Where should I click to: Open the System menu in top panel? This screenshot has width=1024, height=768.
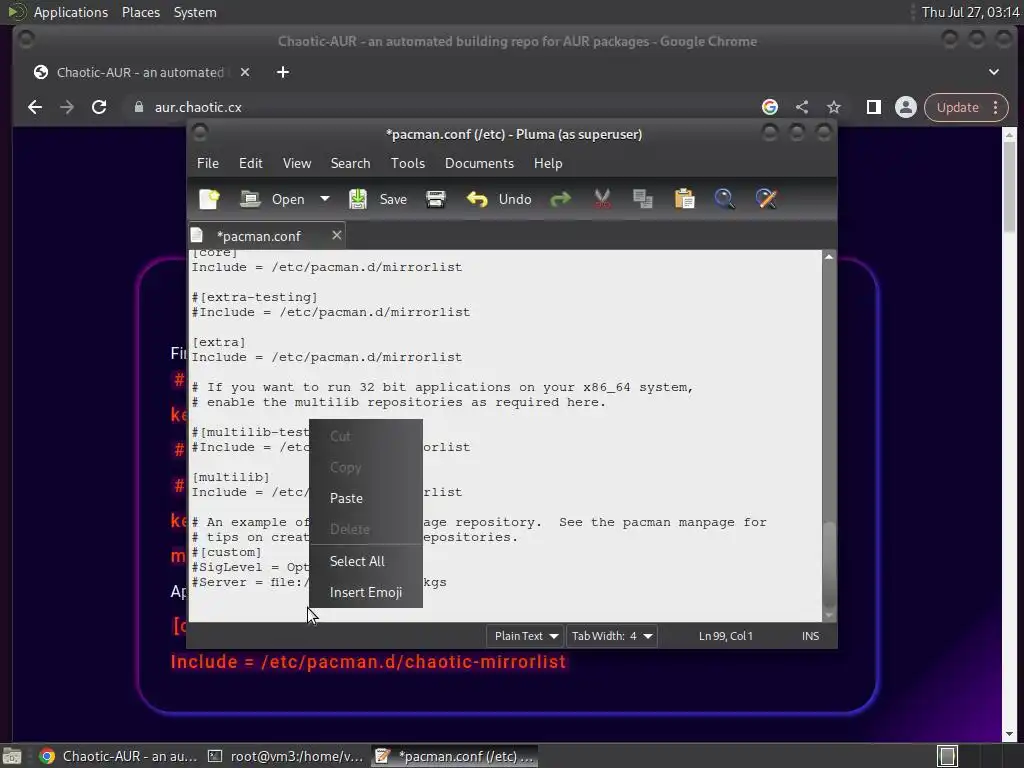195,12
